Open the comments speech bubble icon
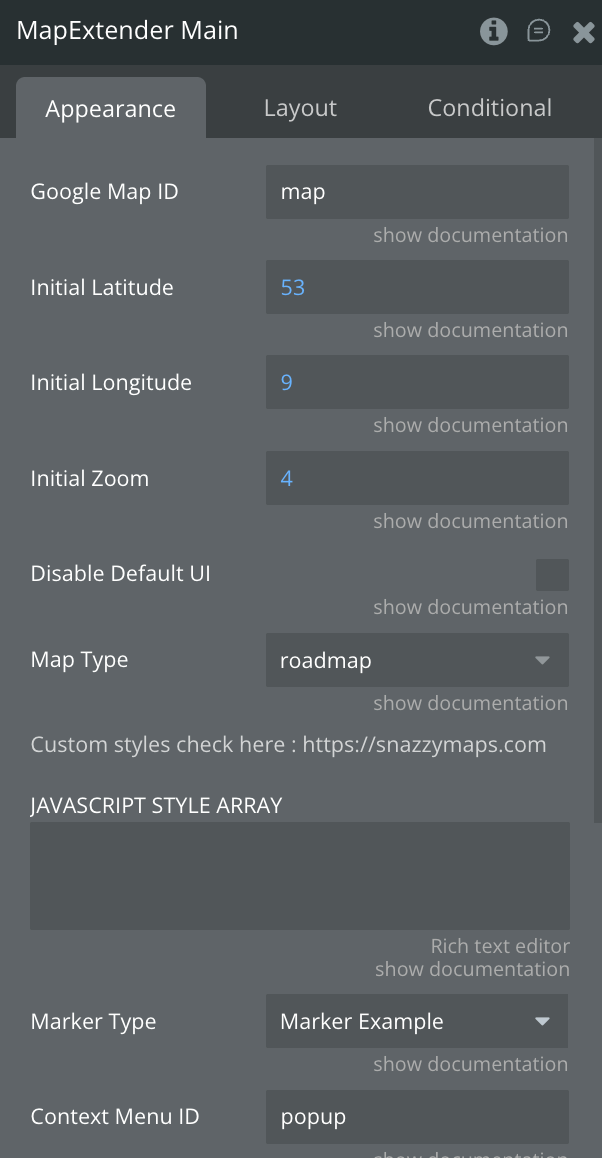Viewport: 602px width, 1158px height. coord(538,31)
